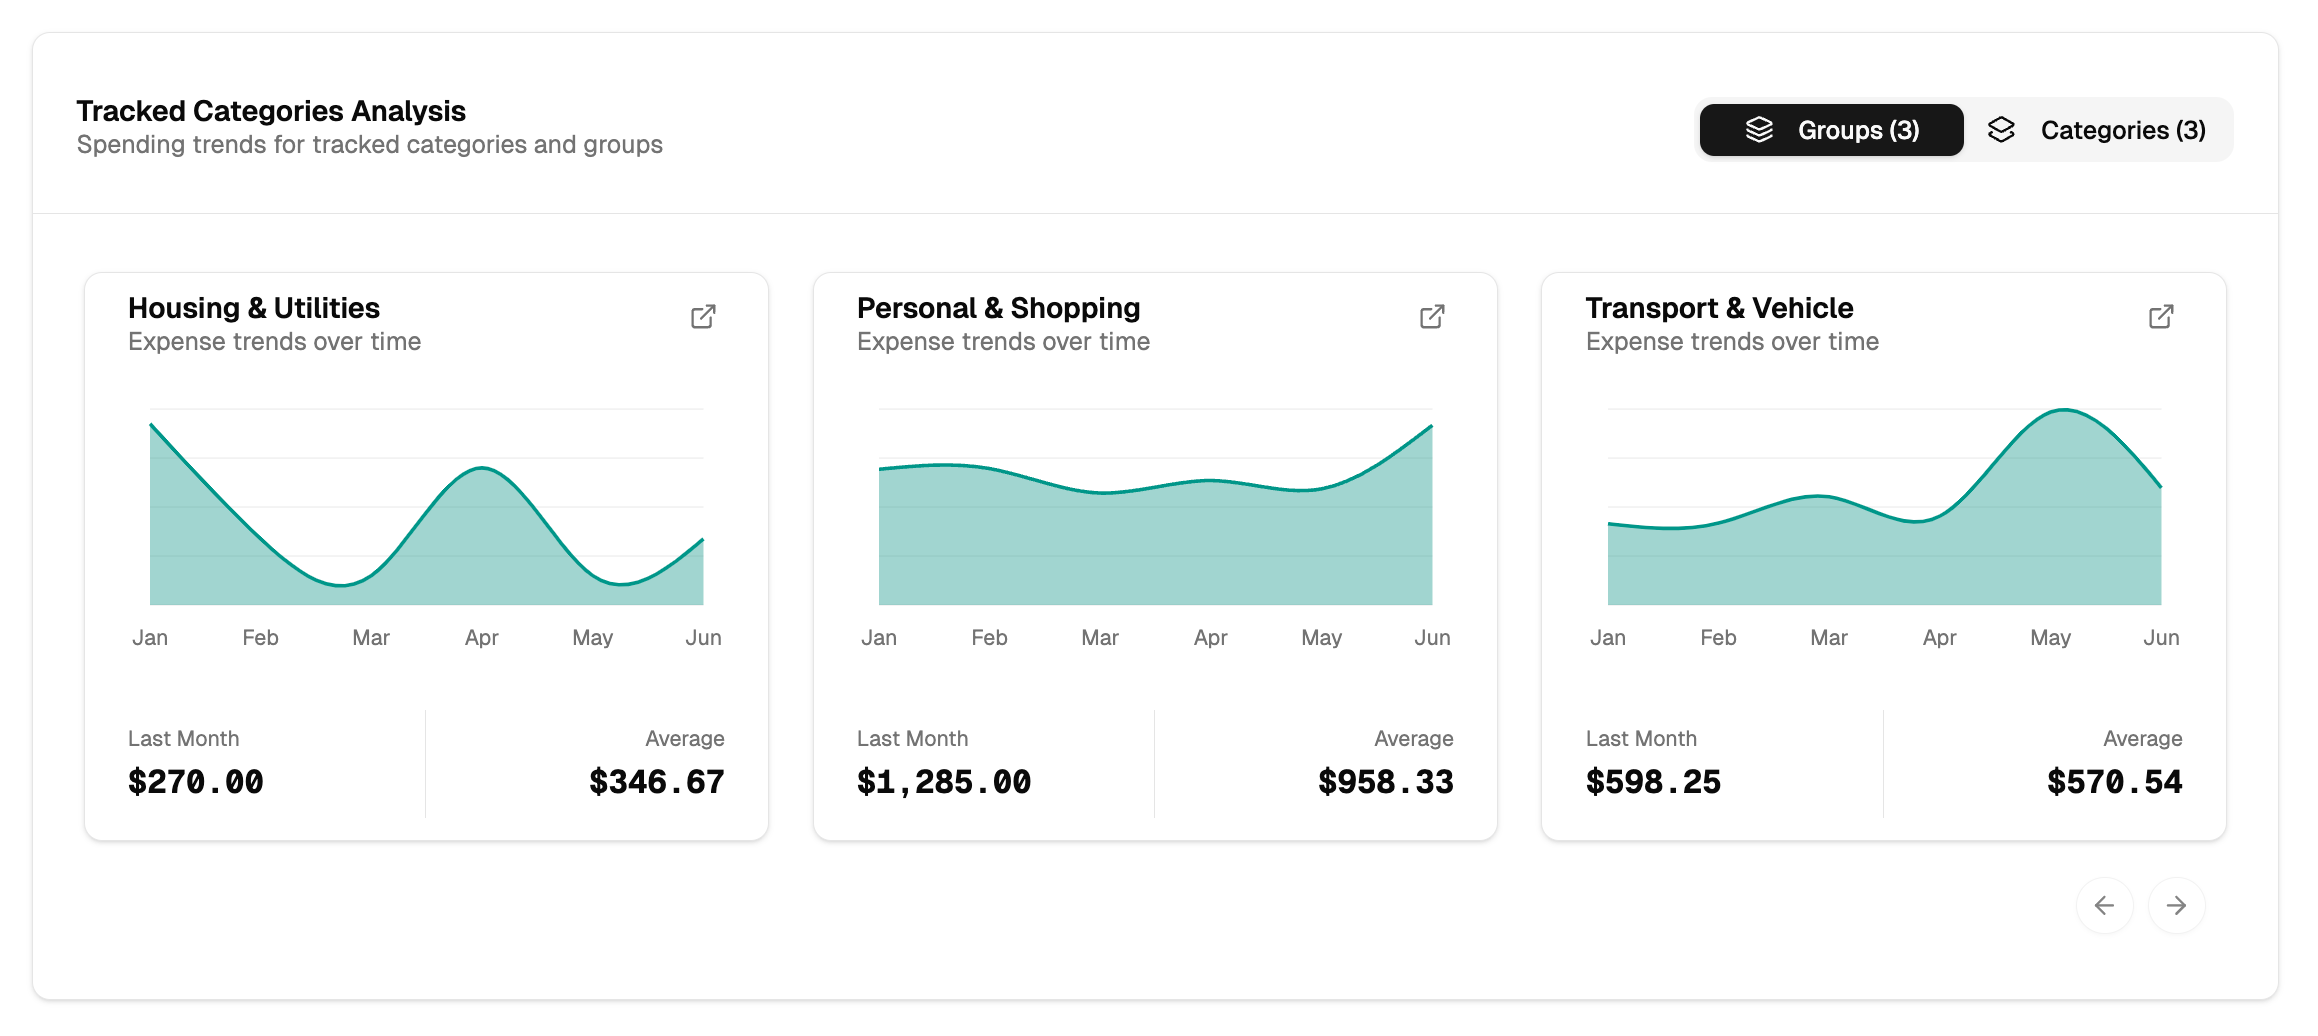Go back using previous arrow button
This screenshot has width=2318, height=1036.
coord(2104,905)
